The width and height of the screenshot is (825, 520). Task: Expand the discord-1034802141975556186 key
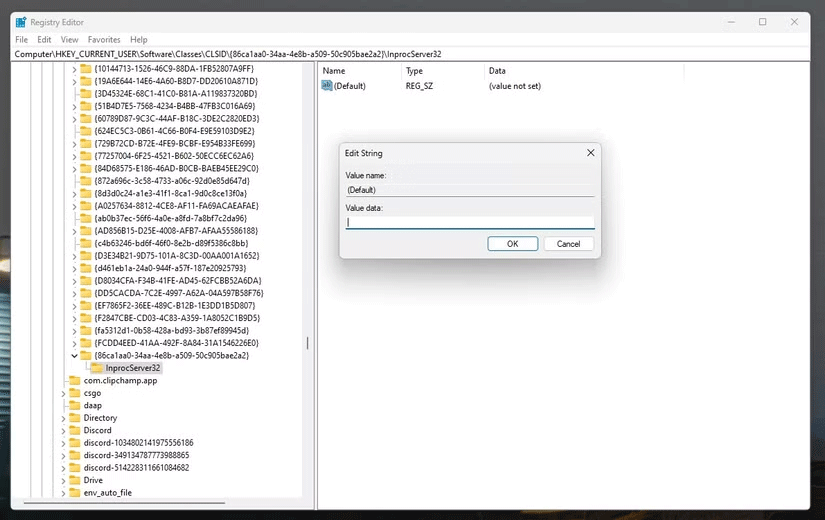coord(63,443)
